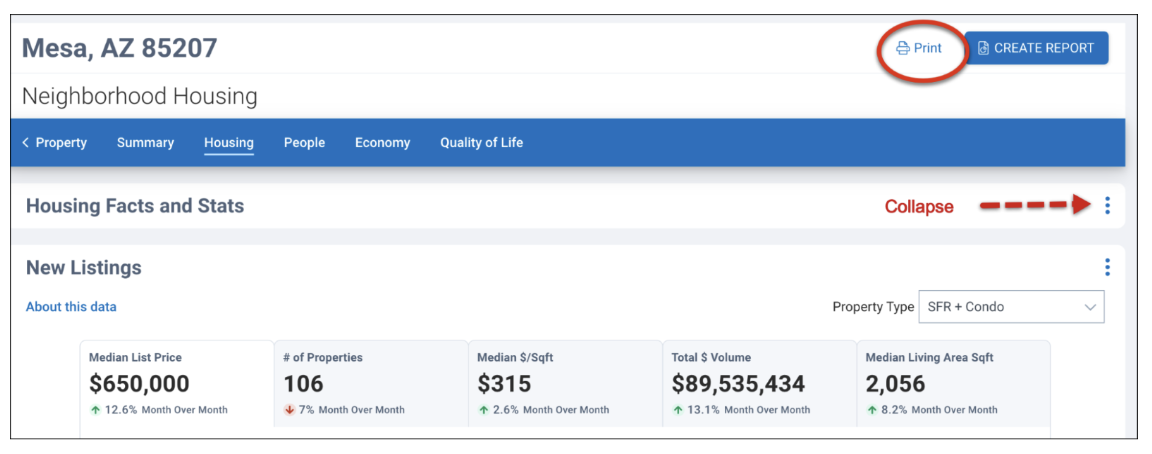
Task: Click the Print link
Action: click(919, 48)
